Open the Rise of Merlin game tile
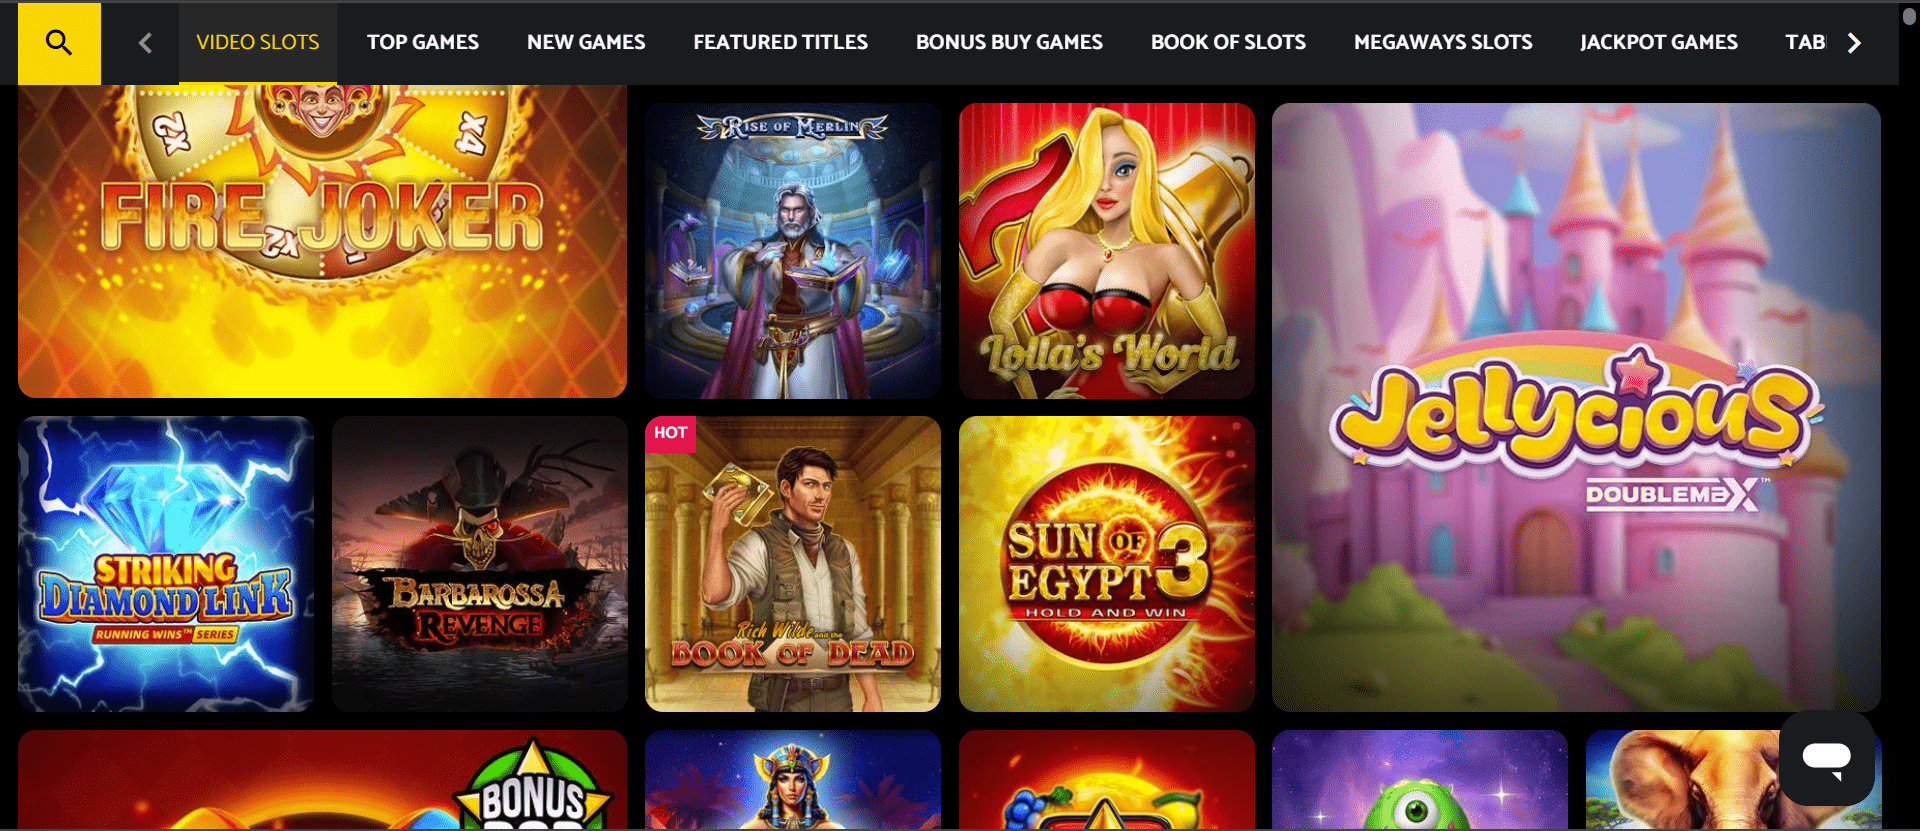Image resolution: width=1920 pixels, height=831 pixels. click(793, 250)
